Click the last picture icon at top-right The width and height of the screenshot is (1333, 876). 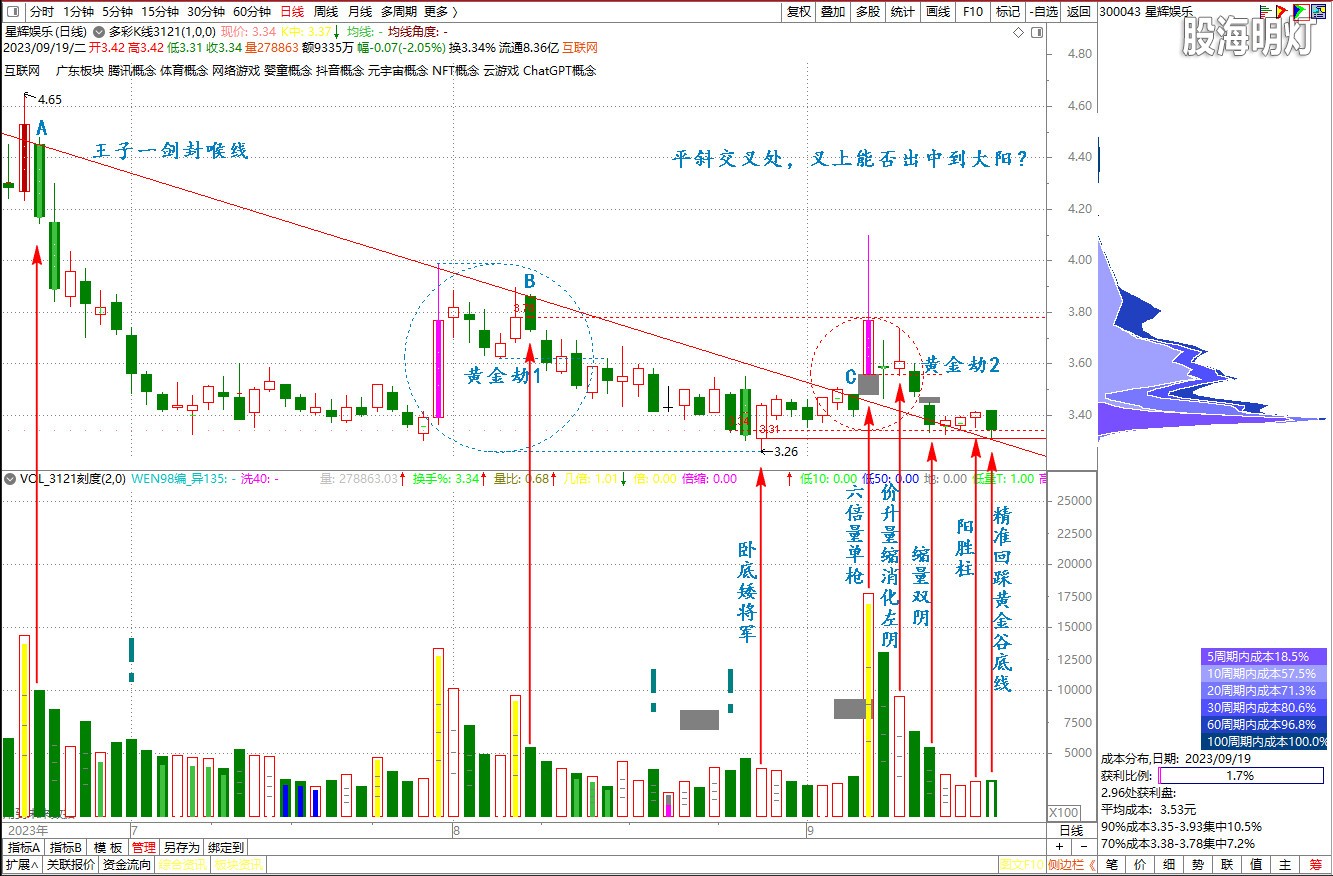click(x=1320, y=12)
